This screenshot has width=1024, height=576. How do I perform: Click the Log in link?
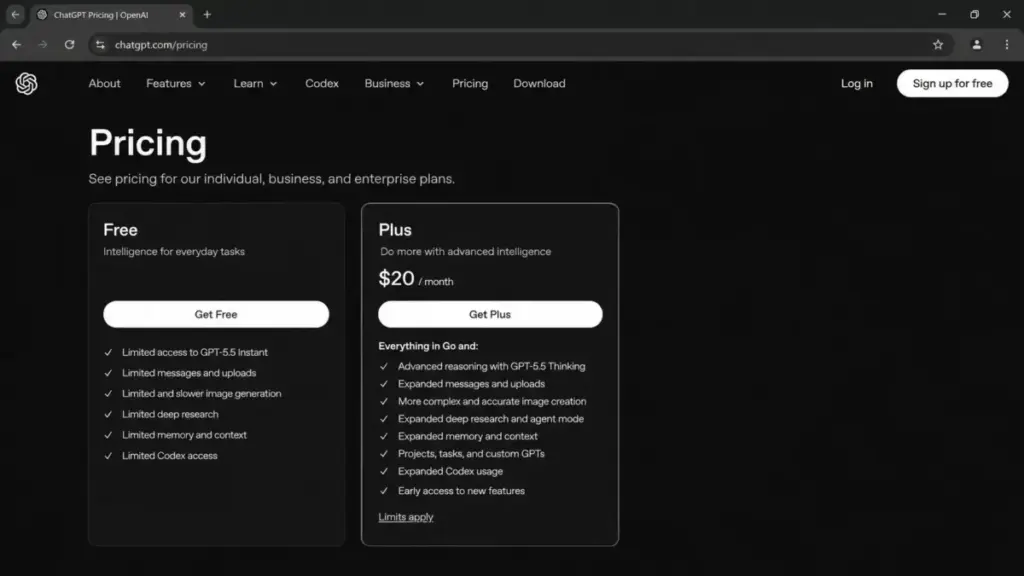(x=857, y=84)
